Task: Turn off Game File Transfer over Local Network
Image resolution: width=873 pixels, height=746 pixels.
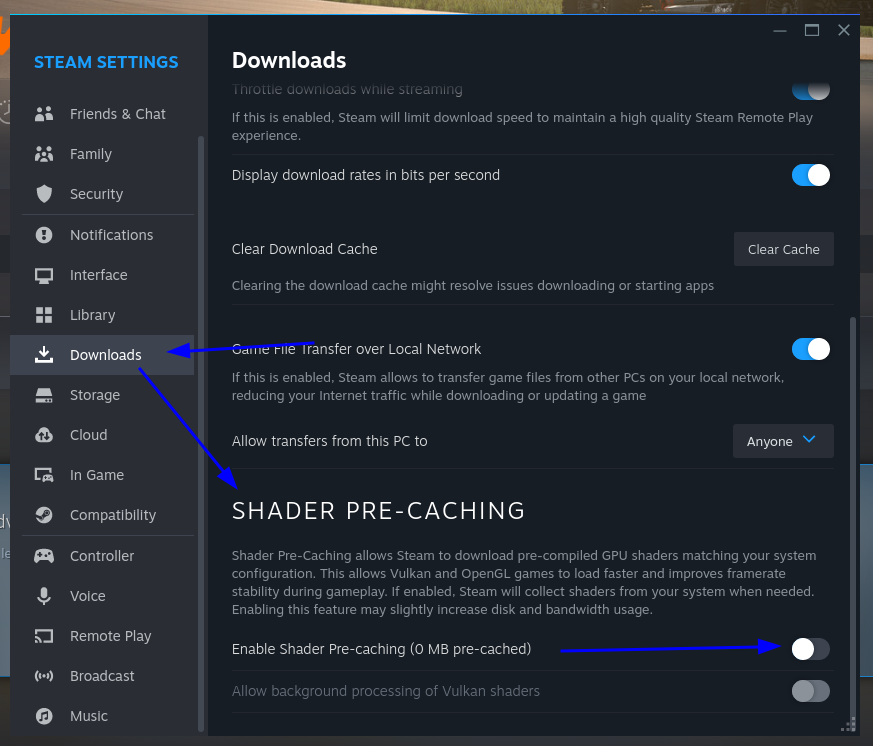Action: coord(811,349)
